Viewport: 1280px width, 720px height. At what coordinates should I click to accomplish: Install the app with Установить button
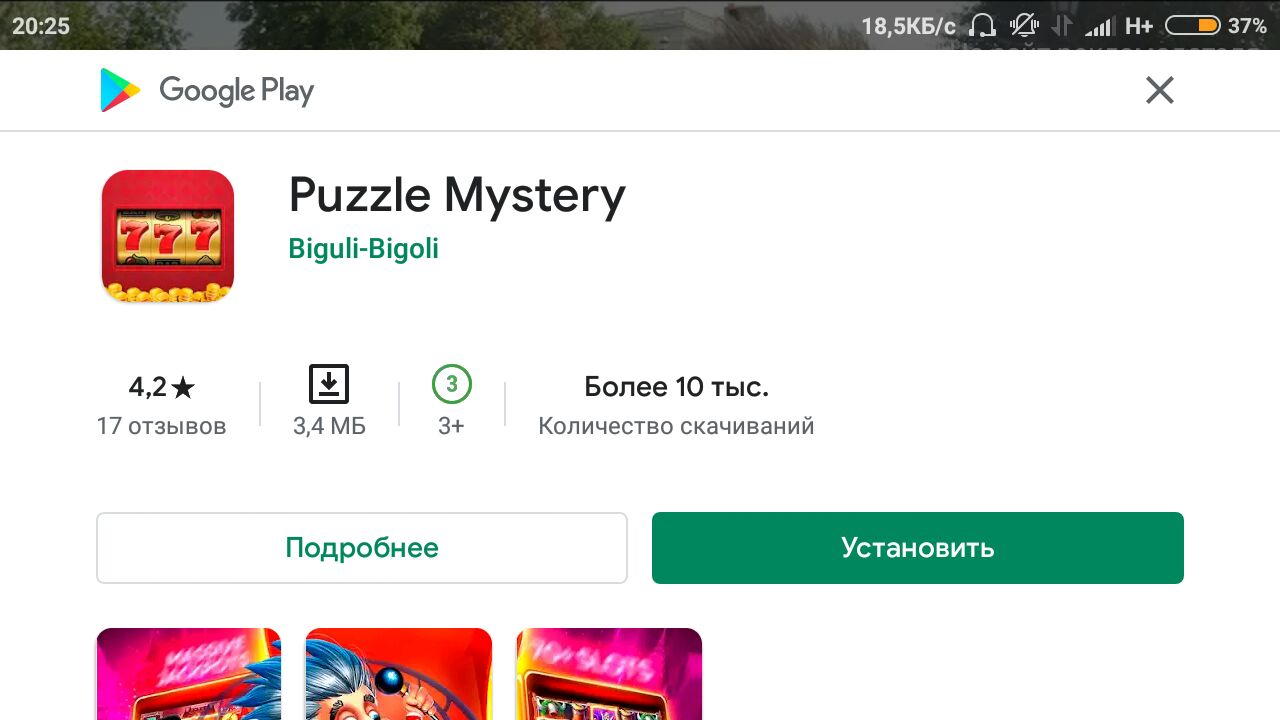918,548
